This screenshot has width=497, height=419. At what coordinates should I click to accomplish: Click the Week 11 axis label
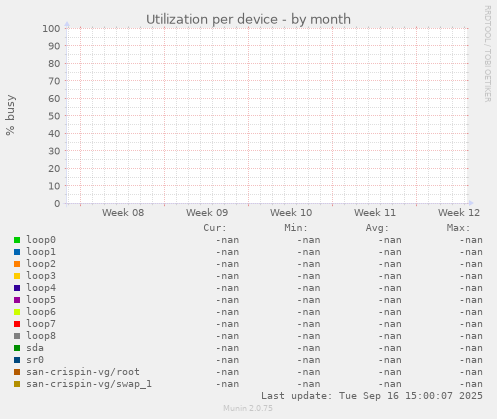[375, 213]
